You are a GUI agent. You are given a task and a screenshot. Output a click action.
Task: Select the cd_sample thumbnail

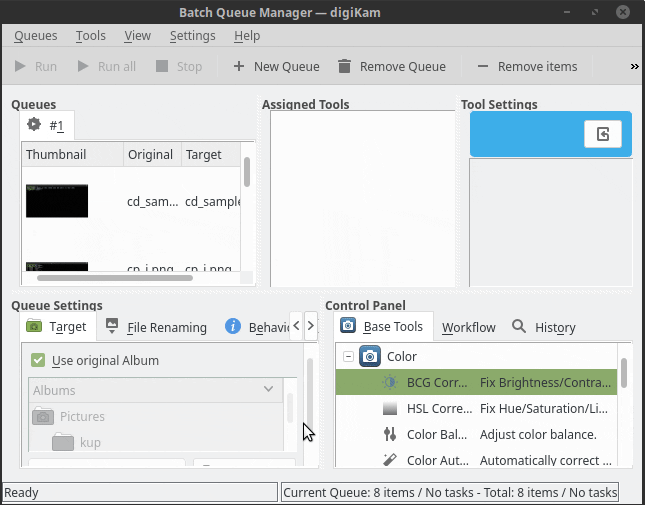[57, 201]
